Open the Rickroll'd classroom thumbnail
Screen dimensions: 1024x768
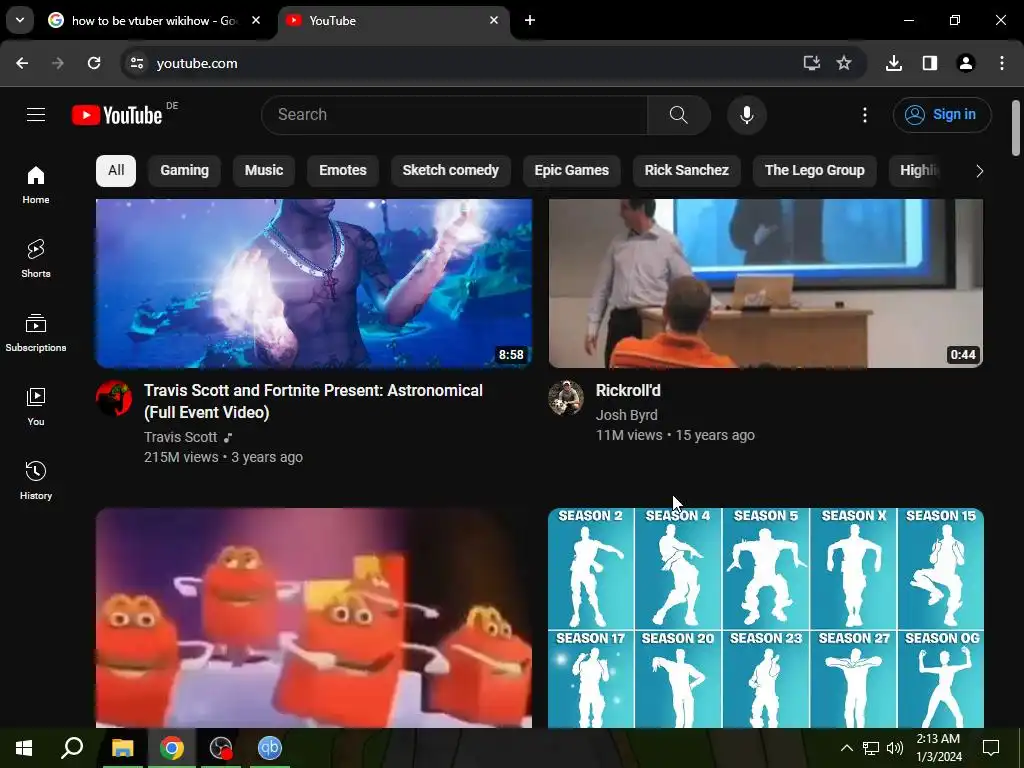point(765,283)
